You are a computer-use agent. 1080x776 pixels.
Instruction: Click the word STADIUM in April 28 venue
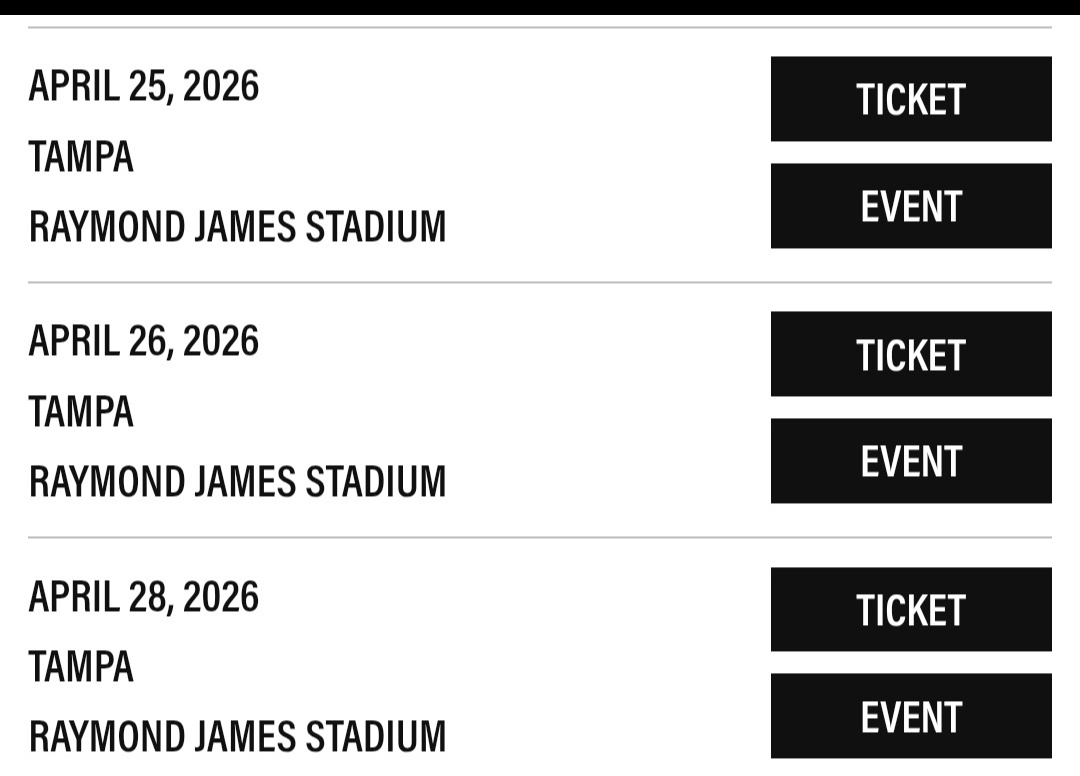pyautogui.click(x=376, y=737)
